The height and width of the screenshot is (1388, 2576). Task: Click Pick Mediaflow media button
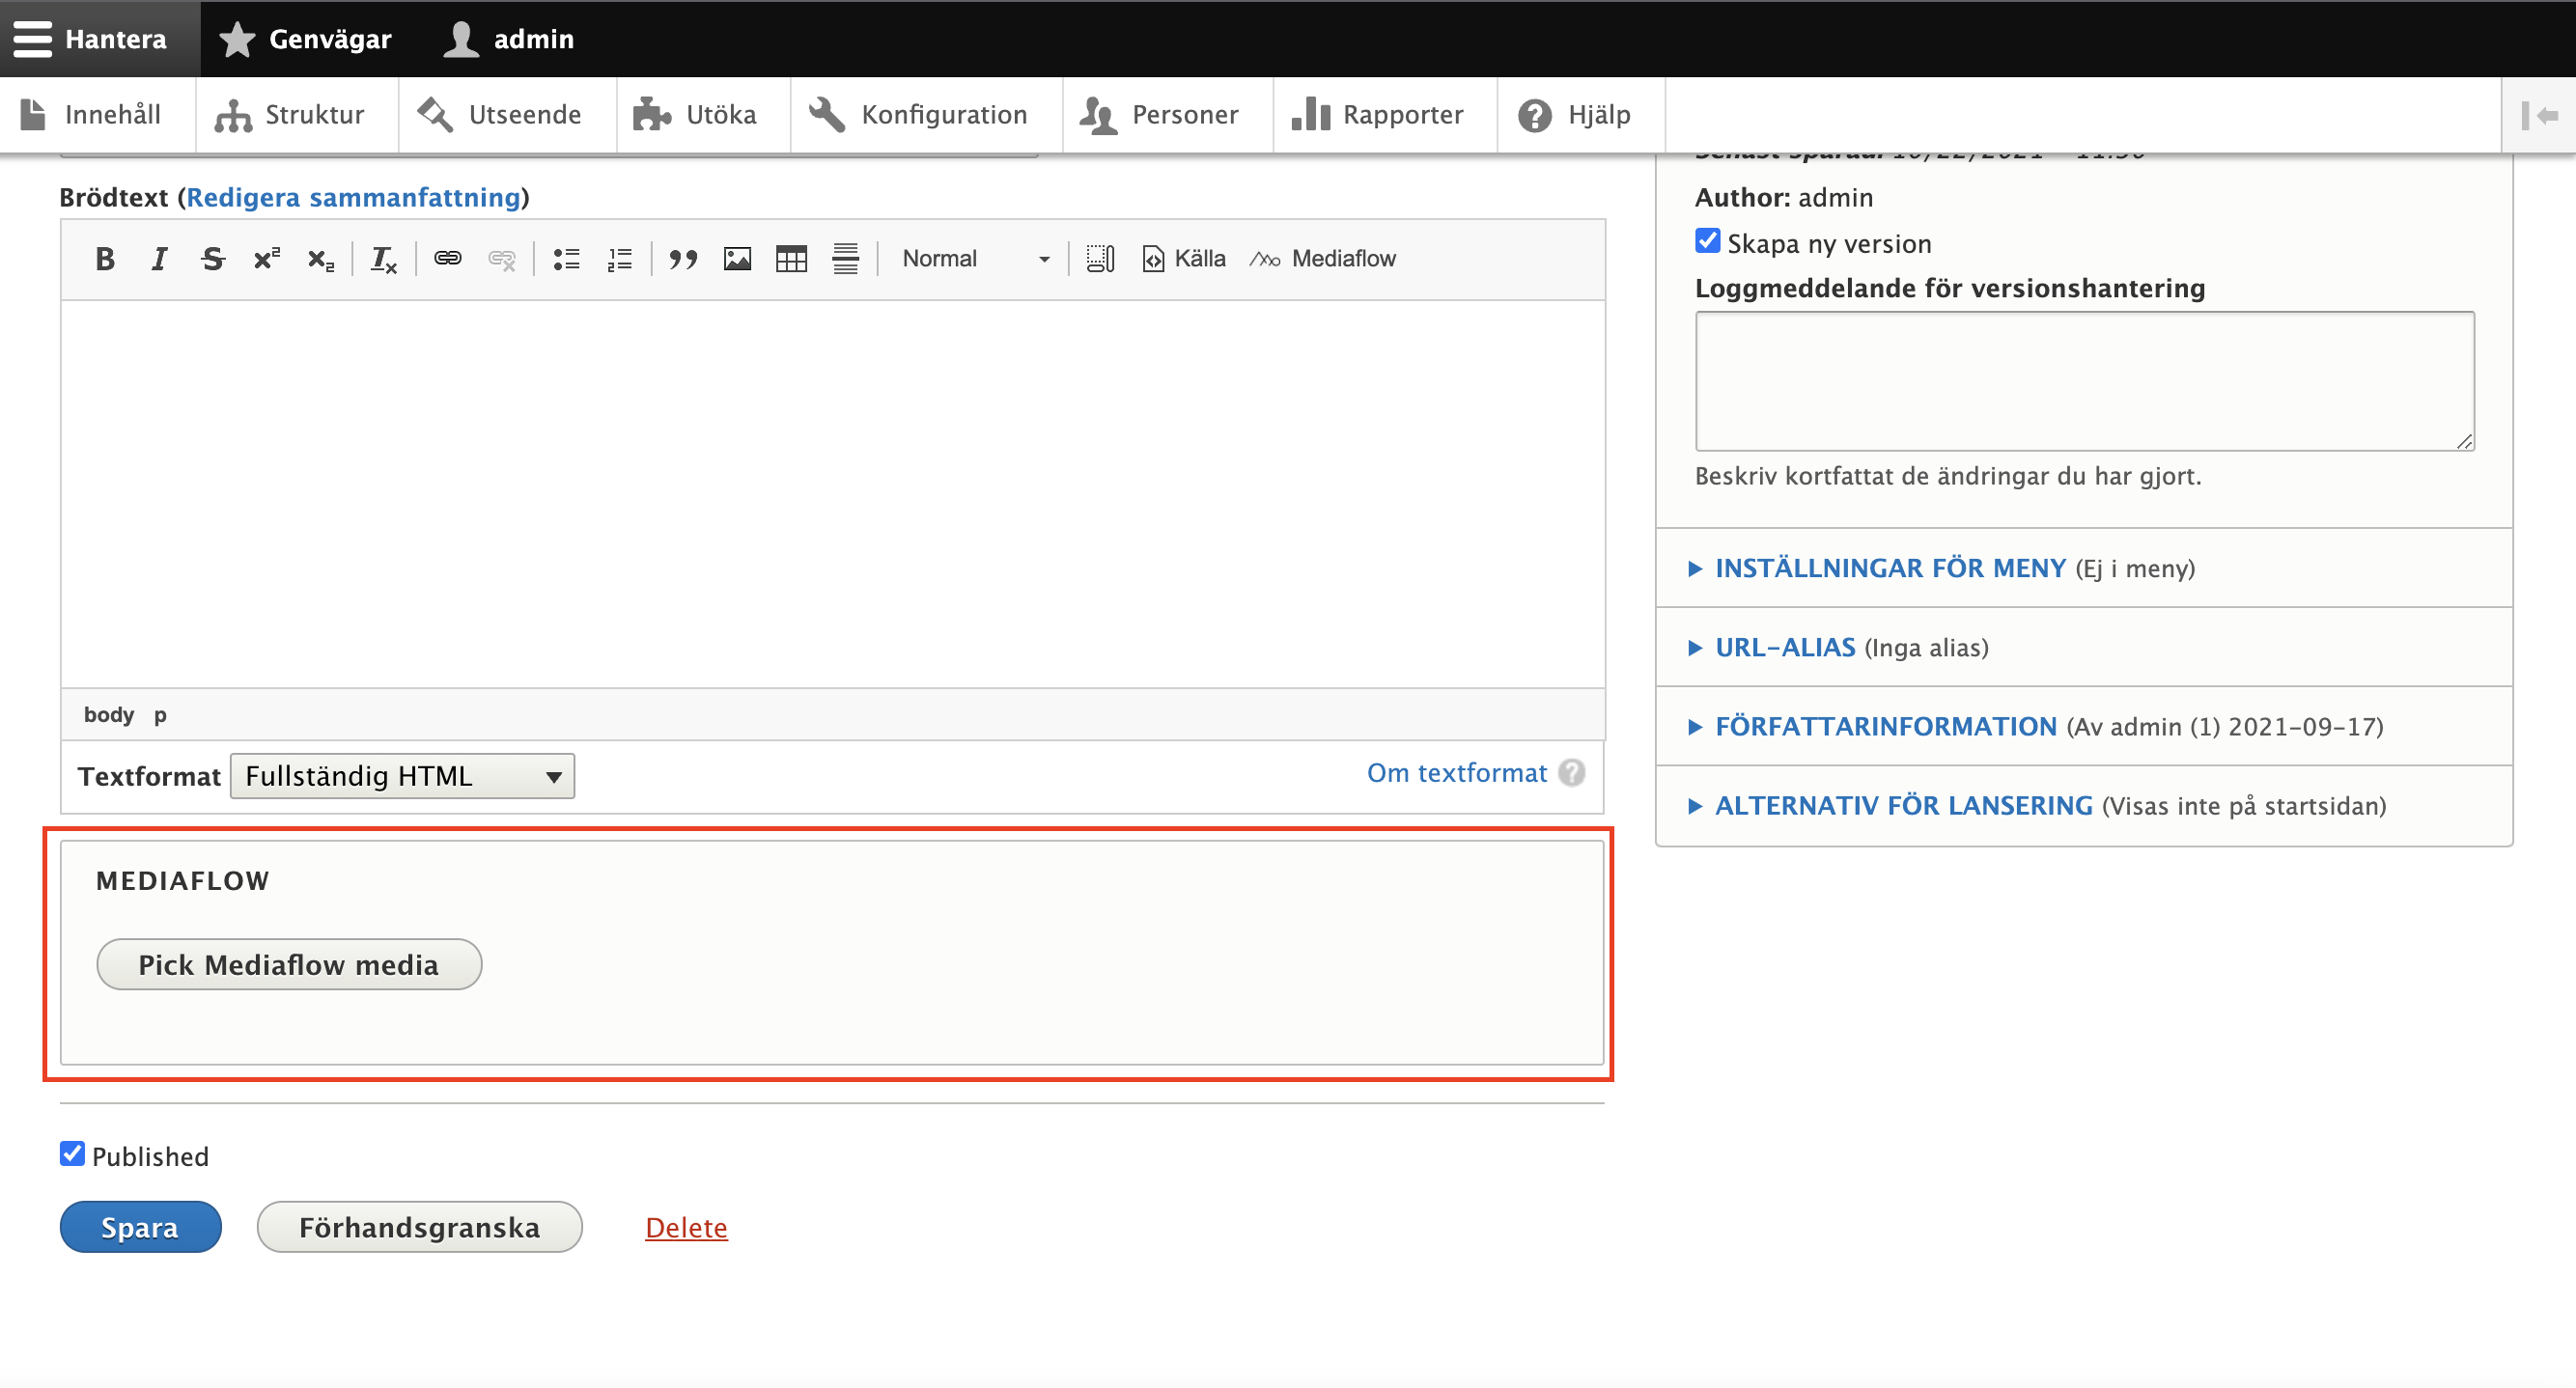[x=289, y=964]
